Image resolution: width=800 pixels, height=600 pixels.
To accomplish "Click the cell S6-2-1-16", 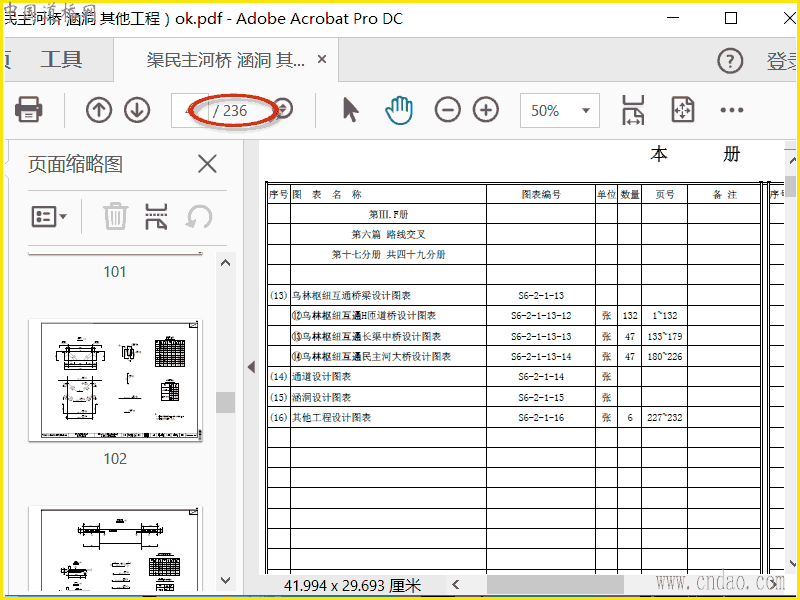I will coord(541,418).
